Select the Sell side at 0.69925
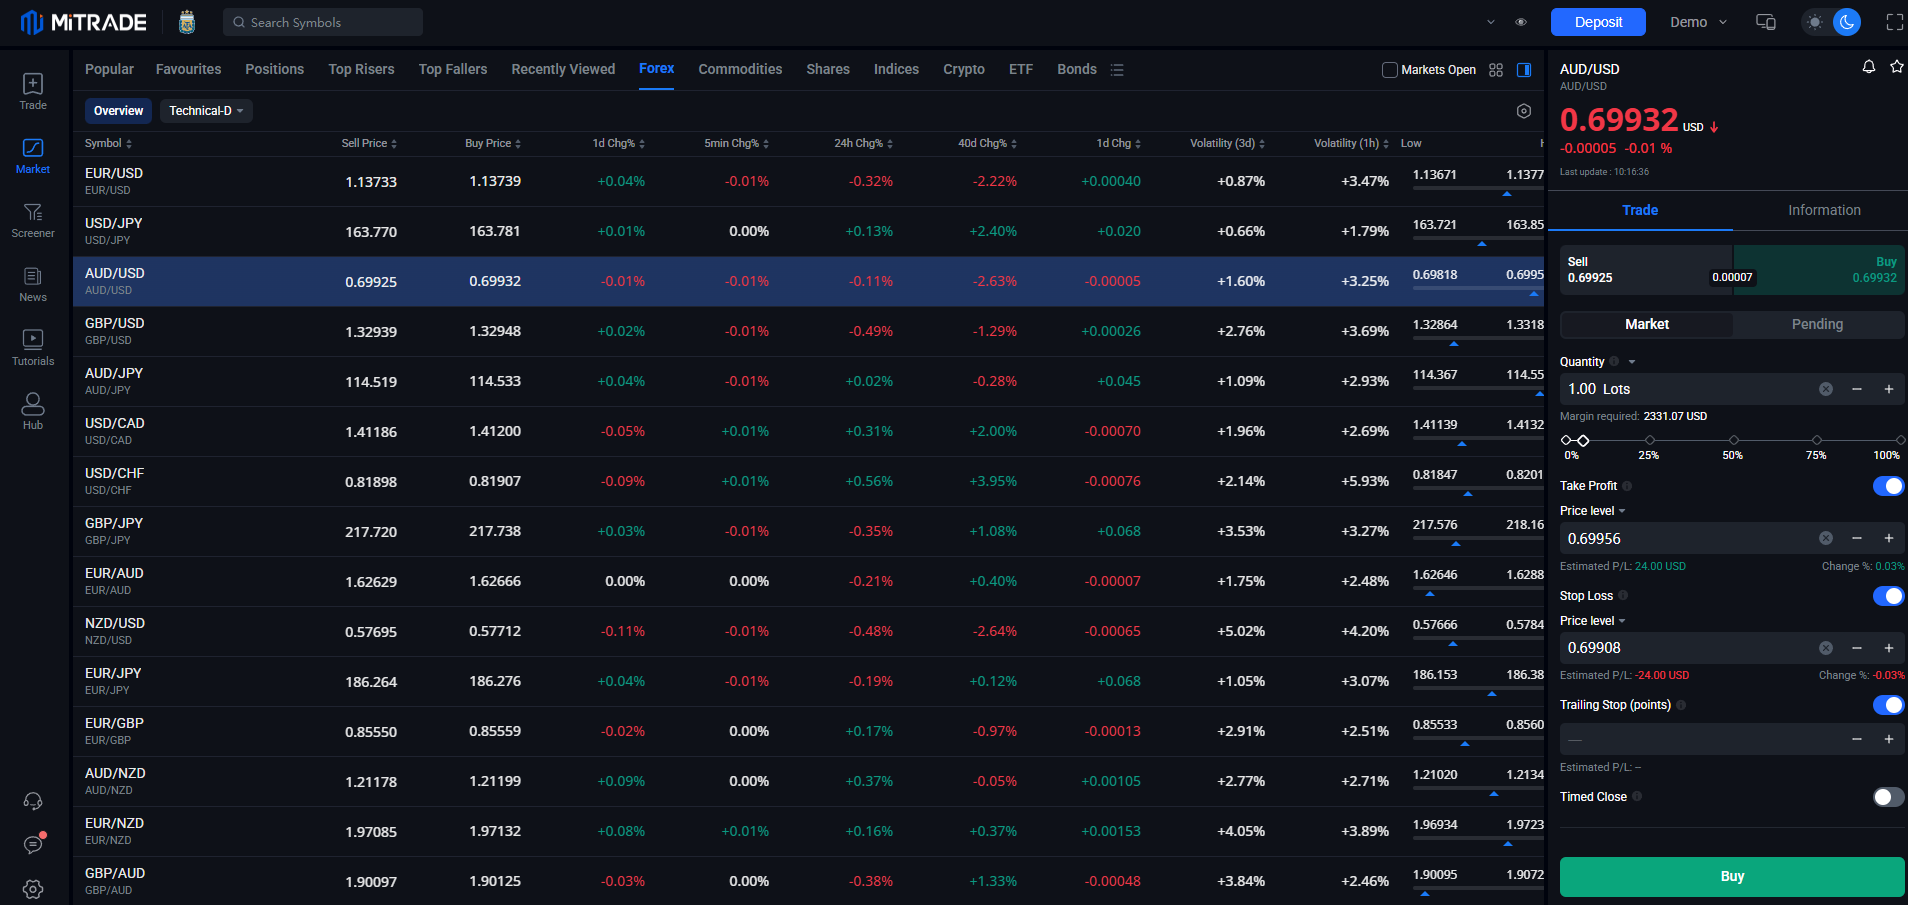This screenshot has width=1908, height=905. [1644, 270]
